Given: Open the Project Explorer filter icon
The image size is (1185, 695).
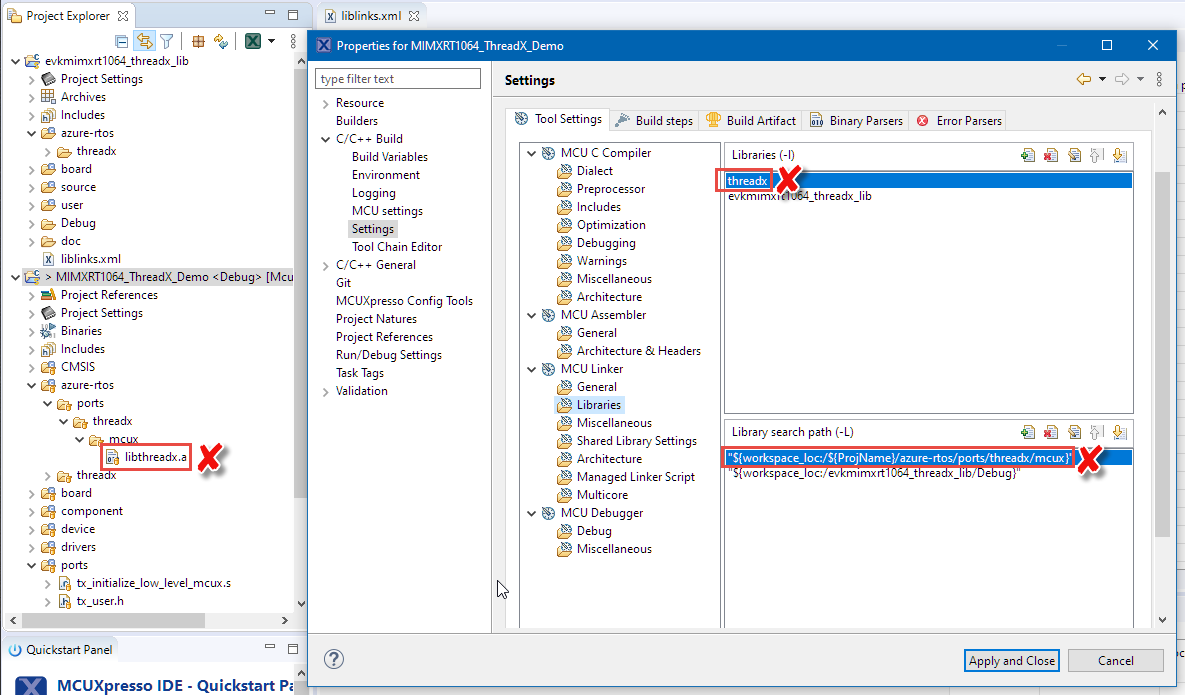Looking at the screenshot, I should click(167, 41).
